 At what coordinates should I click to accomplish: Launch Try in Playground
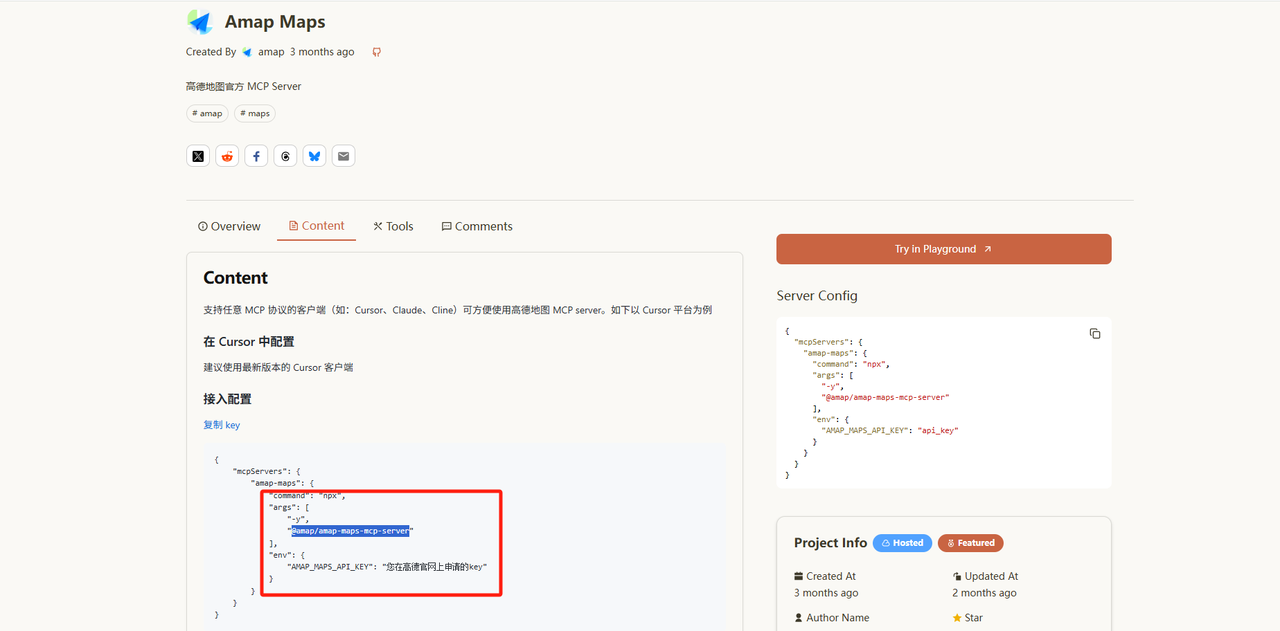[x=943, y=249]
